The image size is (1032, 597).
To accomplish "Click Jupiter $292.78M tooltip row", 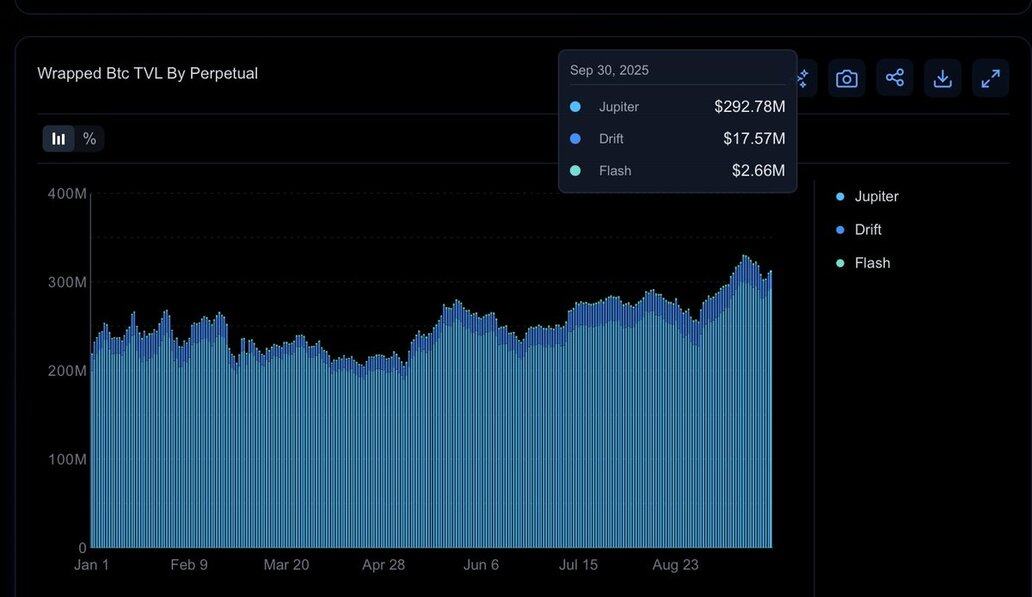I will 677,107.
